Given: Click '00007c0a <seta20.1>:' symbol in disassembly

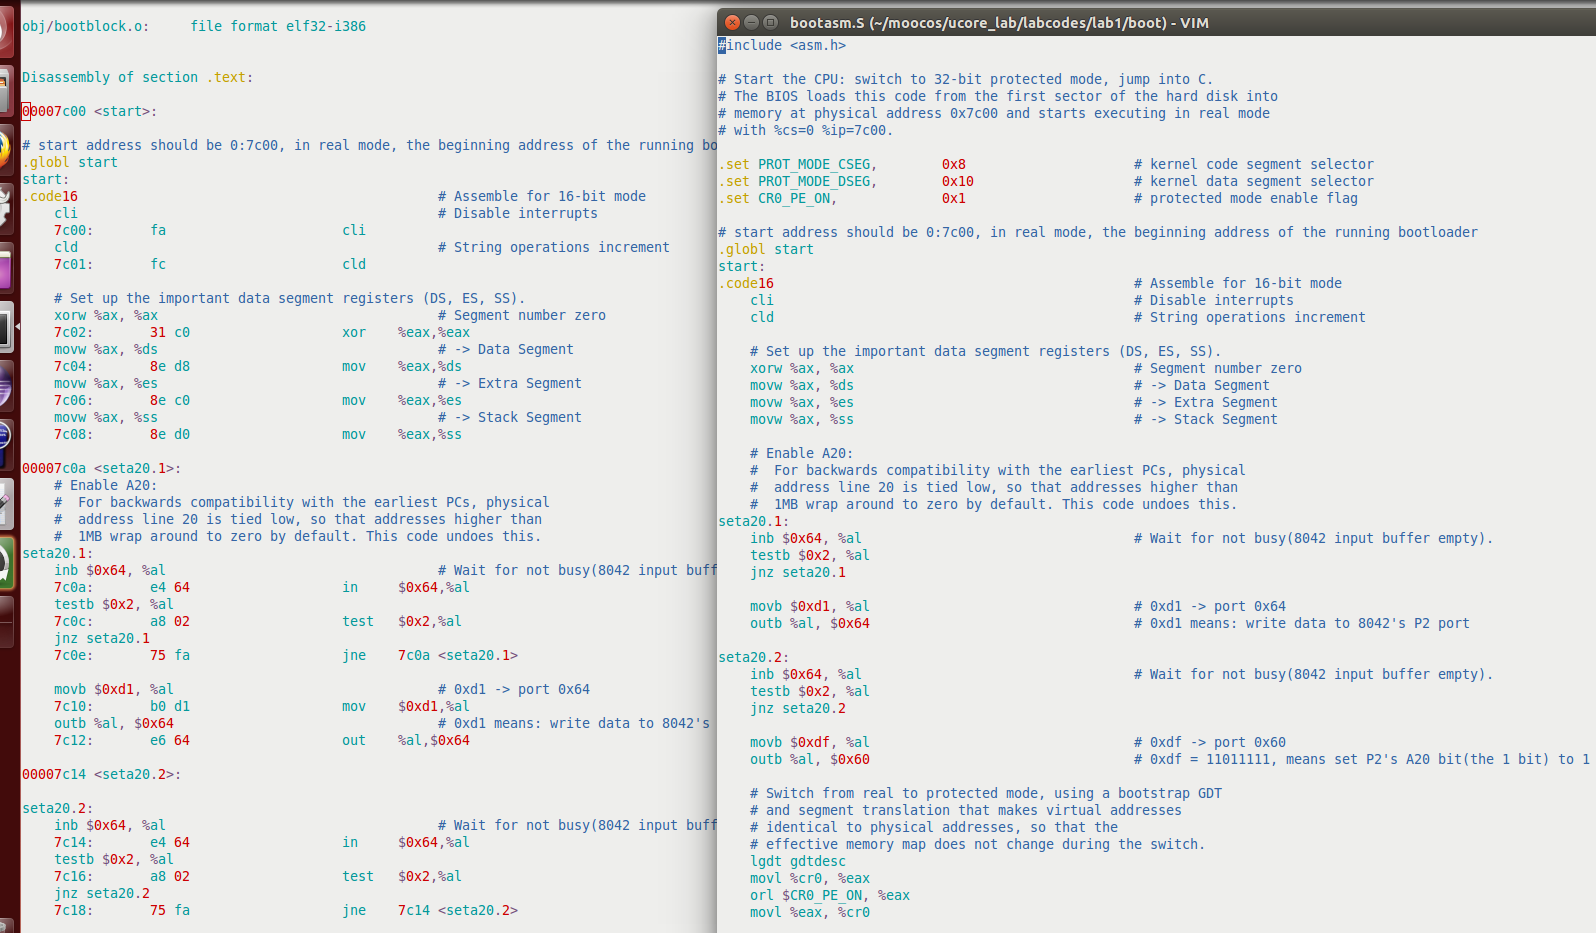Looking at the screenshot, I should pyautogui.click(x=101, y=468).
